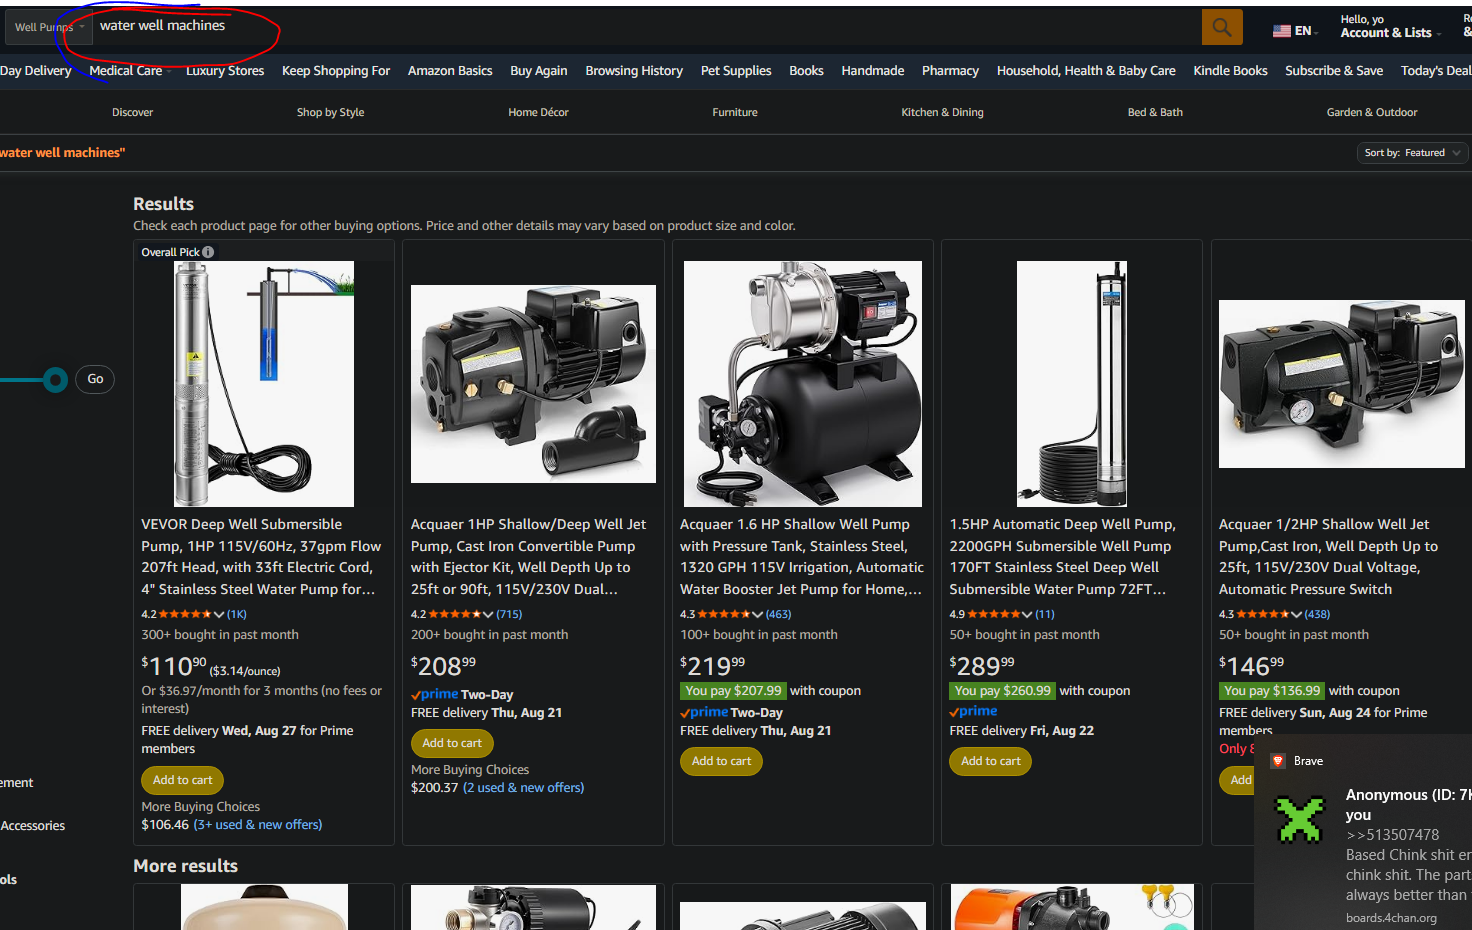The height and width of the screenshot is (930, 1472).
Task: Click the Overall Pick info icon
Action: tap(208, 252)
